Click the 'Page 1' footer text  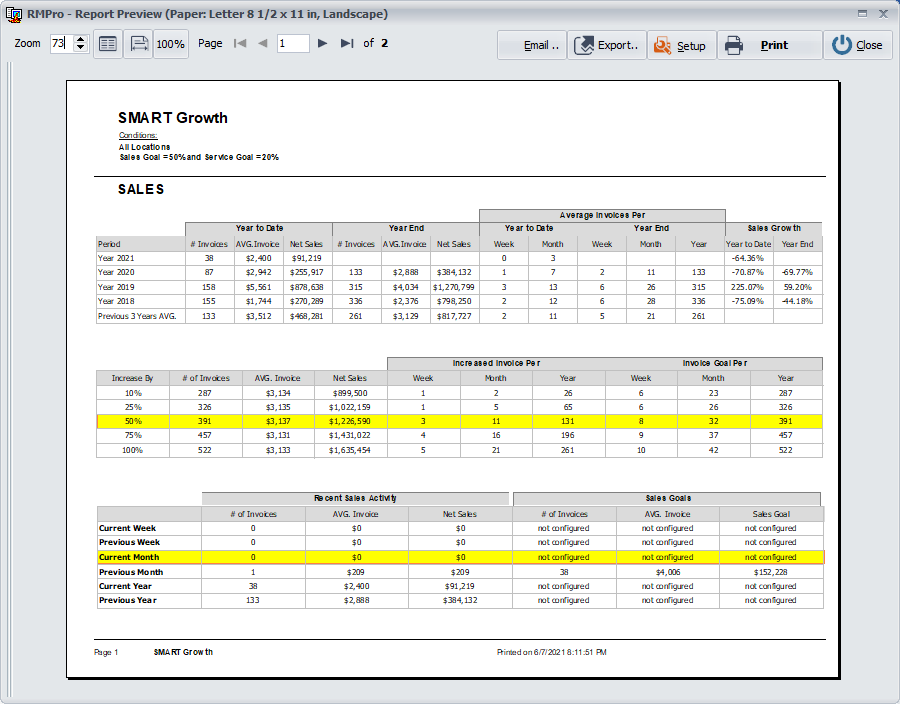[106, 652]
